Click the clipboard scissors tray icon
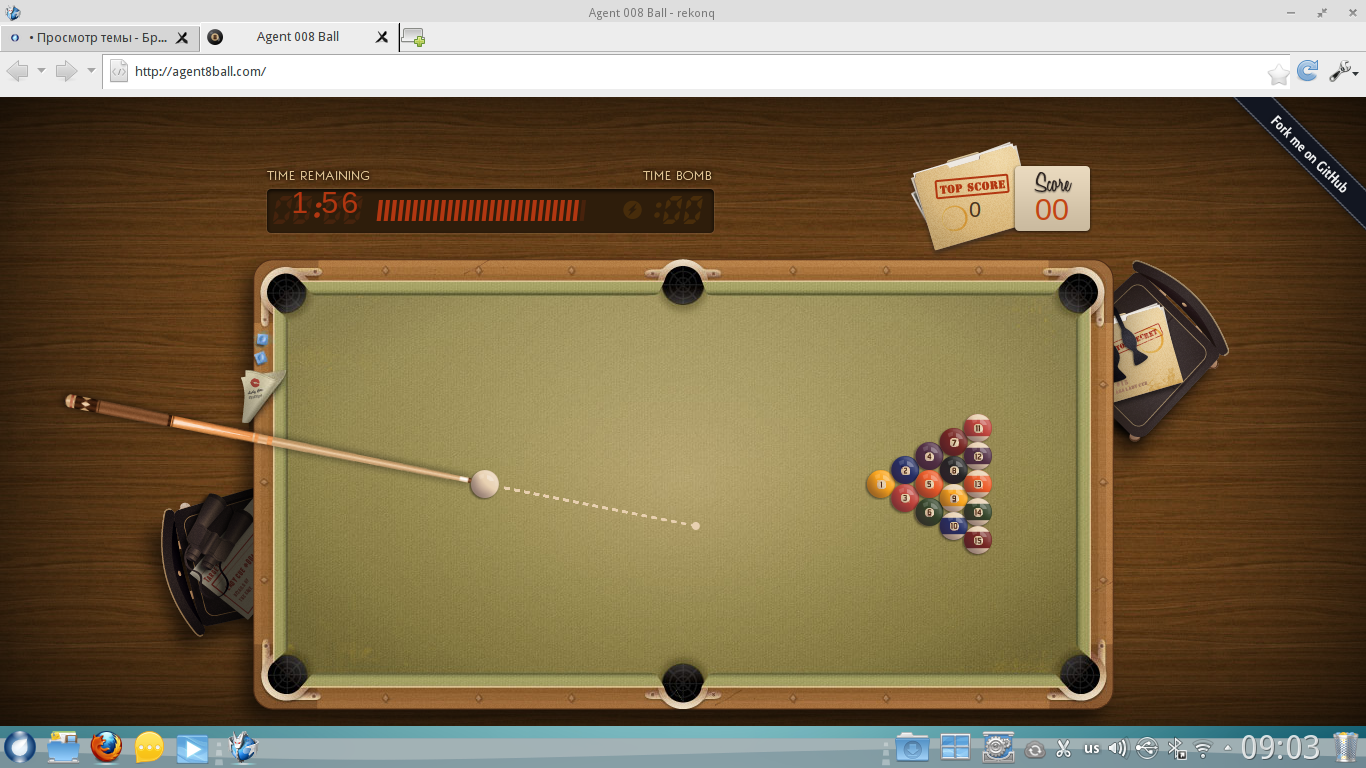Image resolution: width=1366 pixels, height=768 pixels. point(1063,748)
